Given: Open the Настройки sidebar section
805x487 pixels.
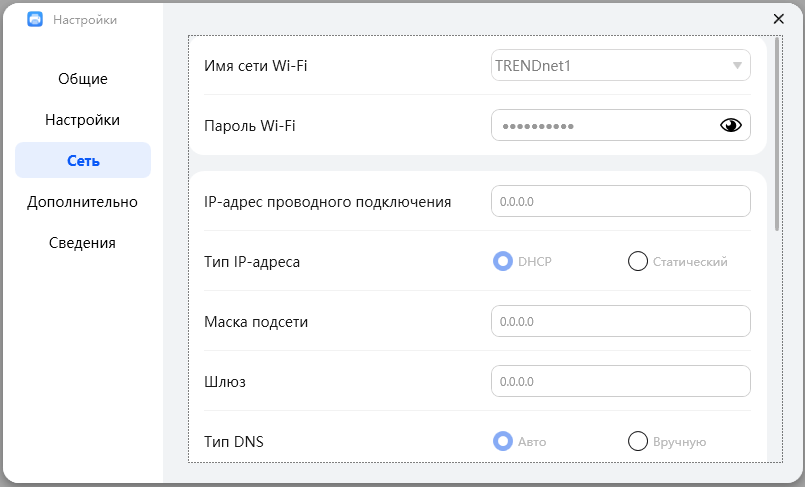Looking at the screenshot, I should [82, 120].
